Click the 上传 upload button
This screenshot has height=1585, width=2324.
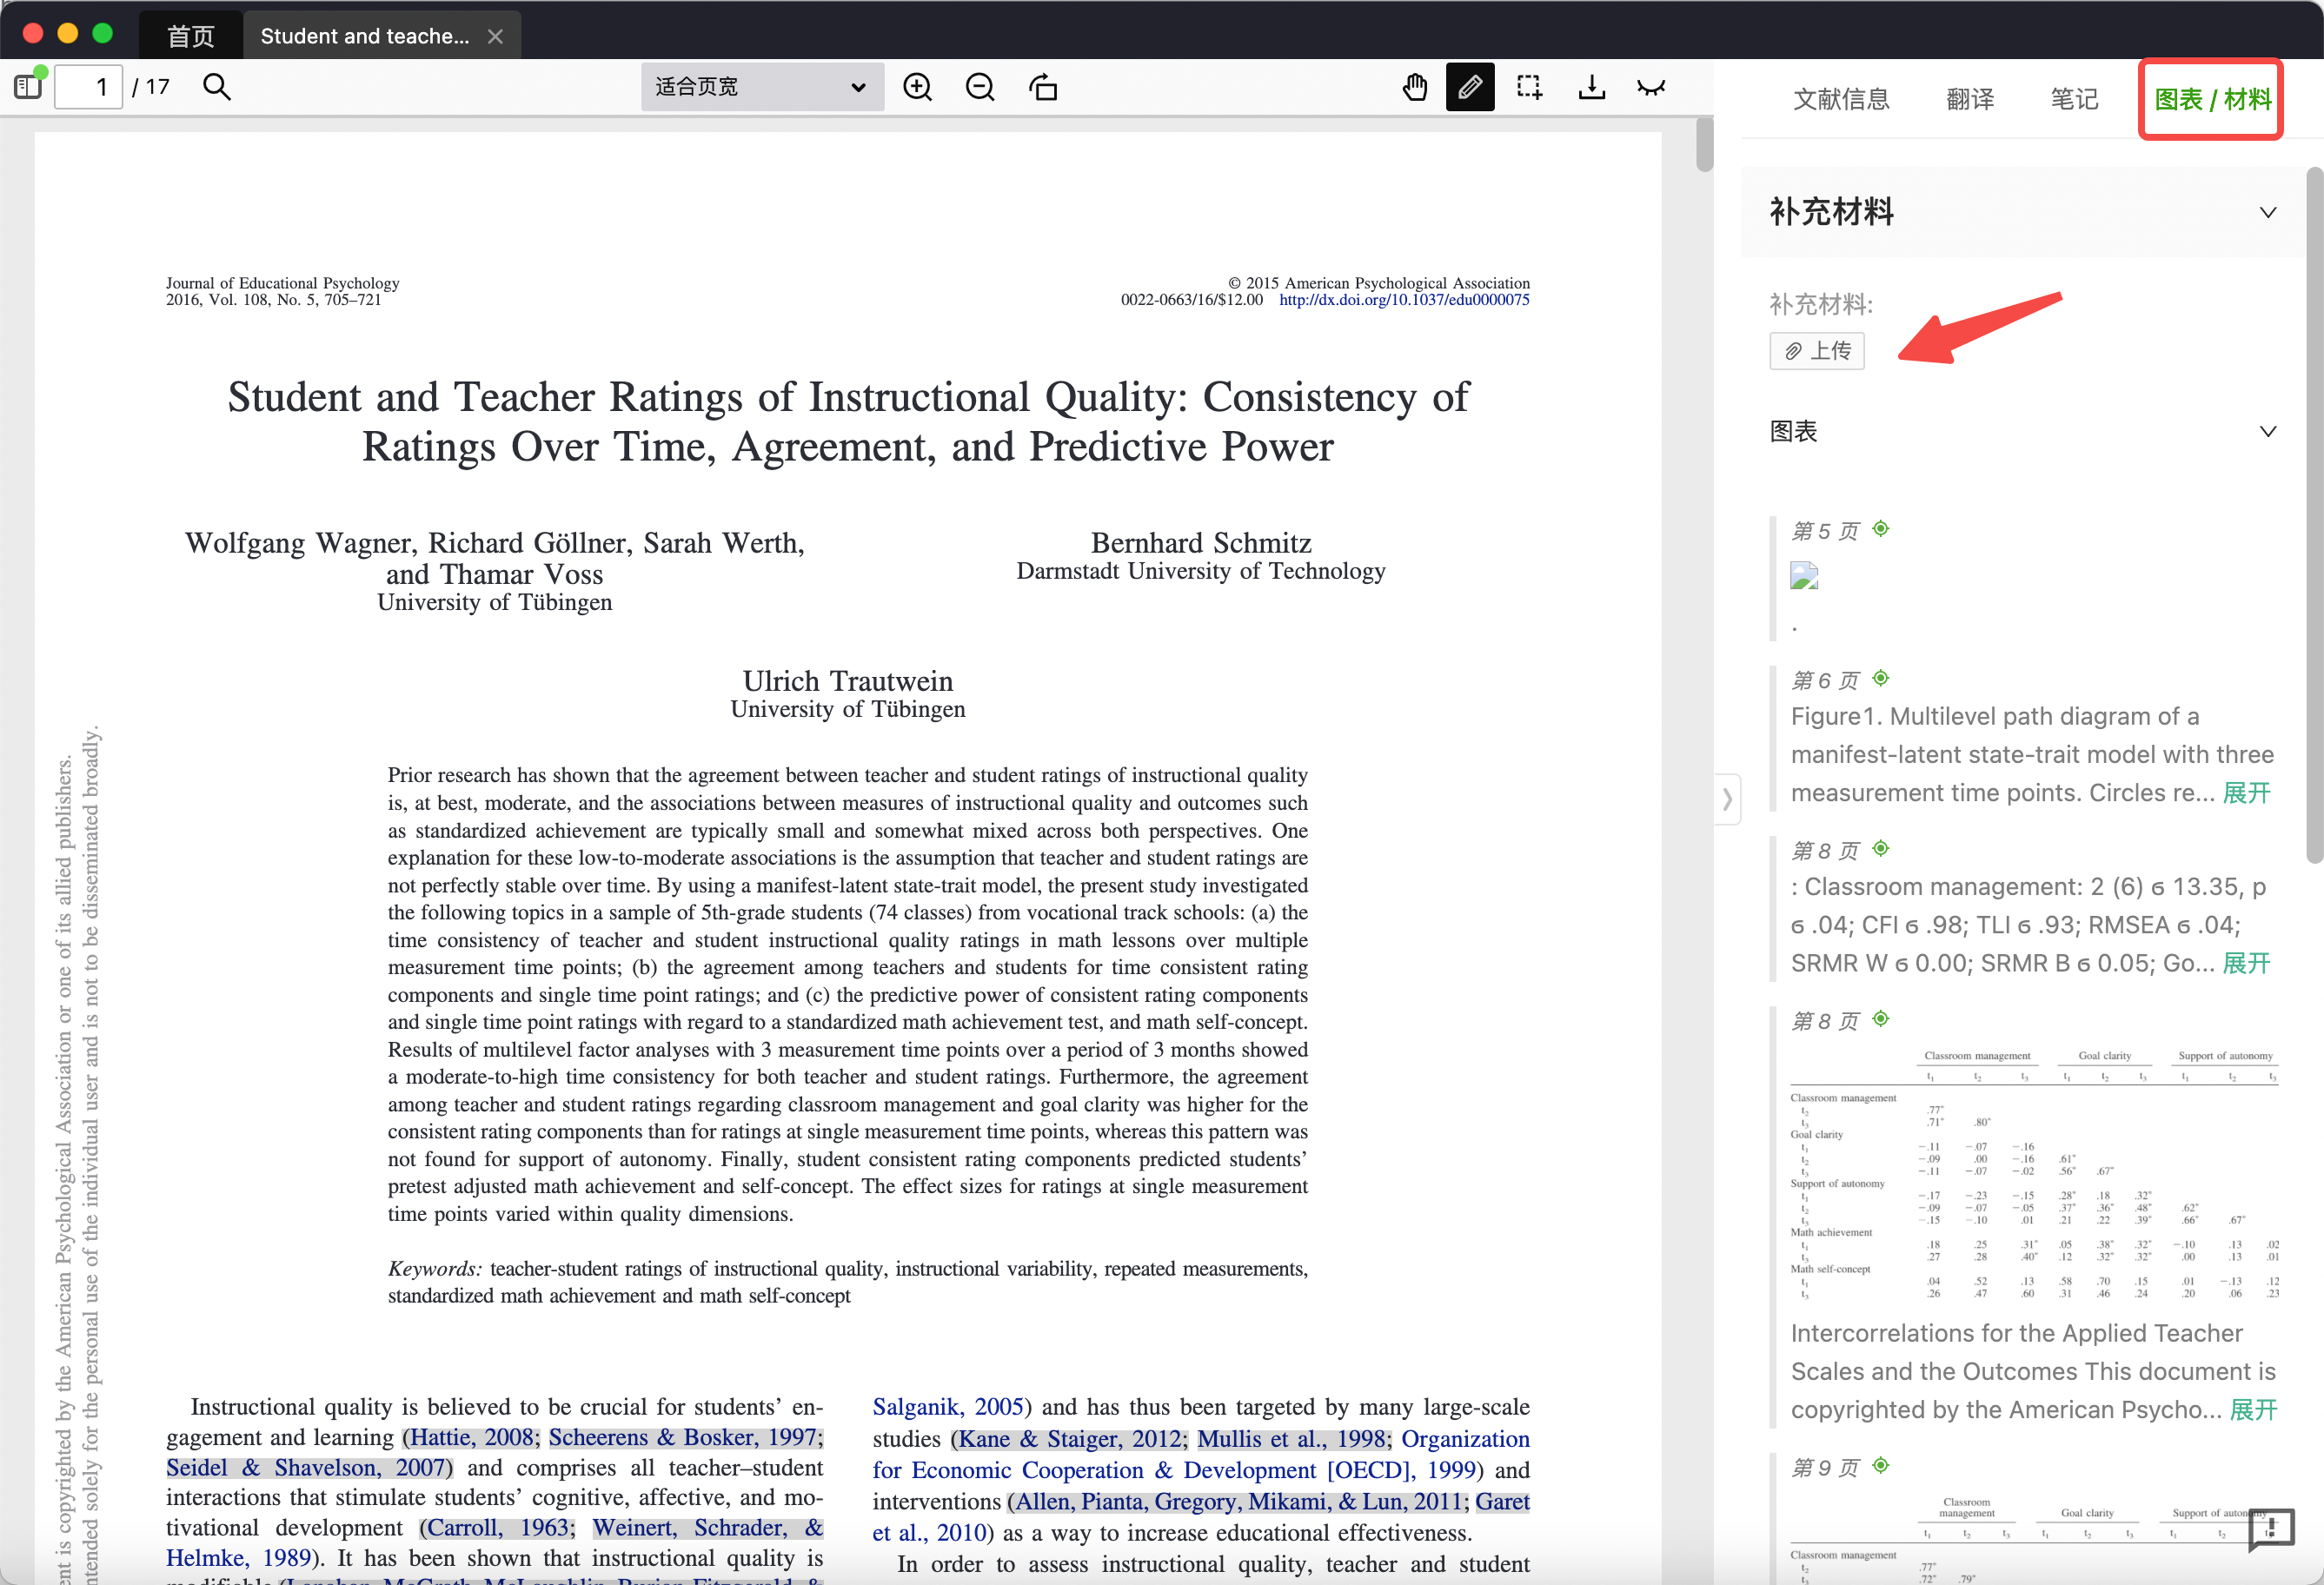pos(1817,351)
